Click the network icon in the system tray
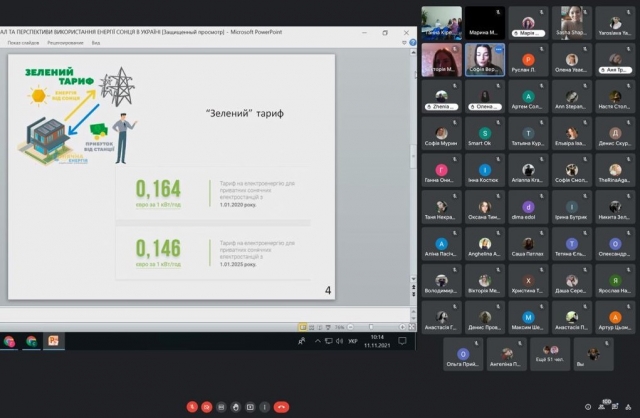This screenshot has width=640, height=418. (329, 341)
